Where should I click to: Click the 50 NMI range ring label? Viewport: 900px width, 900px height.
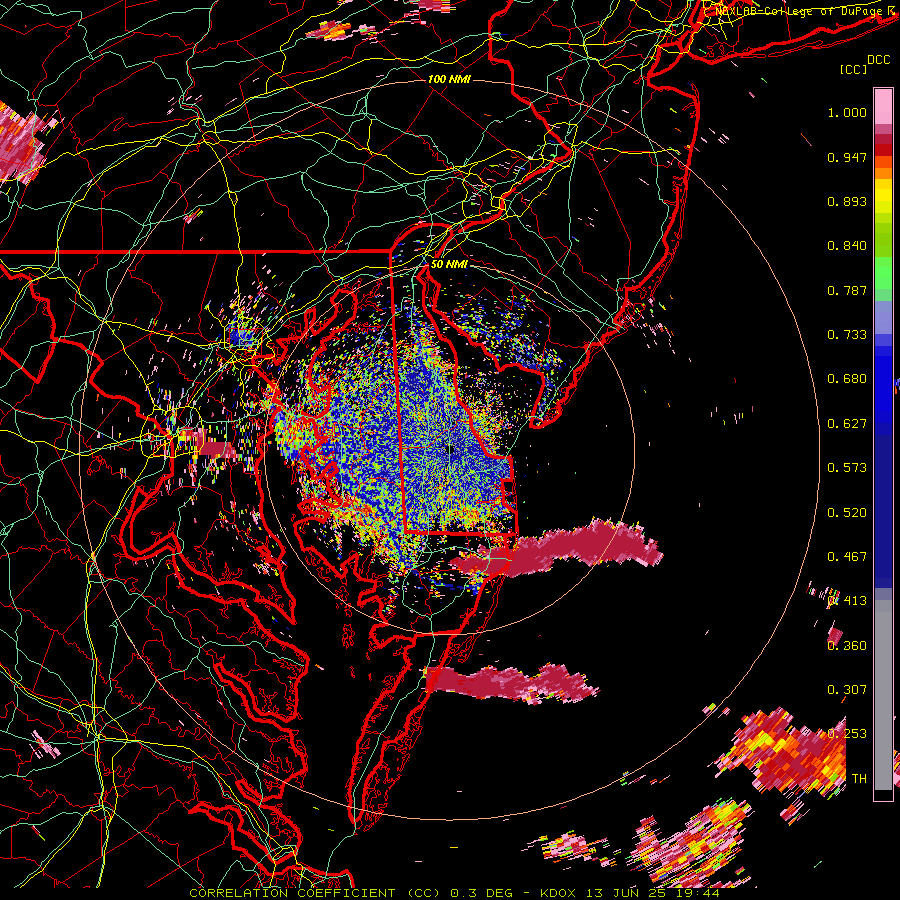pos(449,264)
